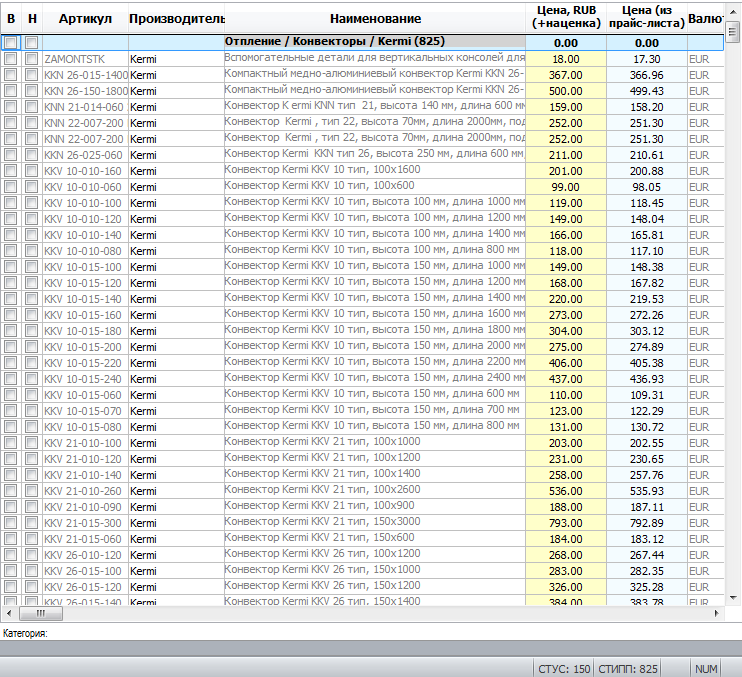The height and width of the screenshot is (677, 742).
Task: Enable B checkbox for KKV 10-015-200
Action: [x=10, y=347]
